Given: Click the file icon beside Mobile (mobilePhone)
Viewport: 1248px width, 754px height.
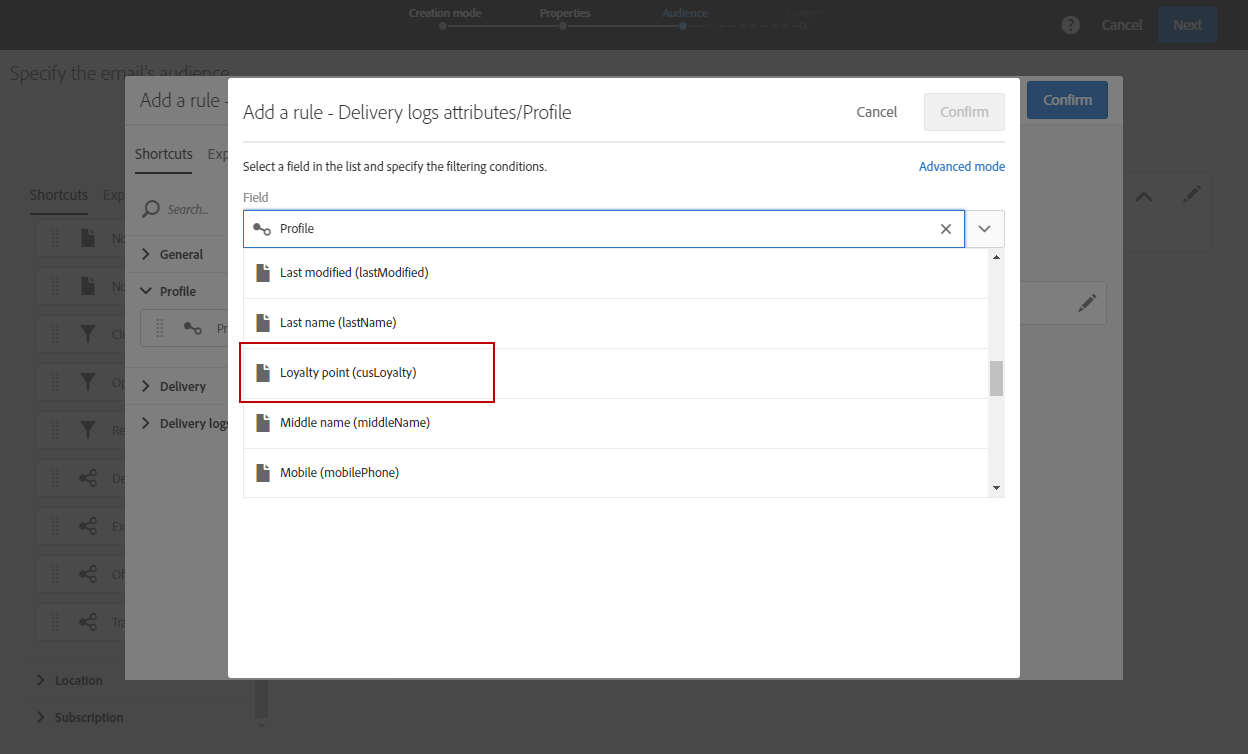Looking at the screenshot, I should tap(263, 473).
